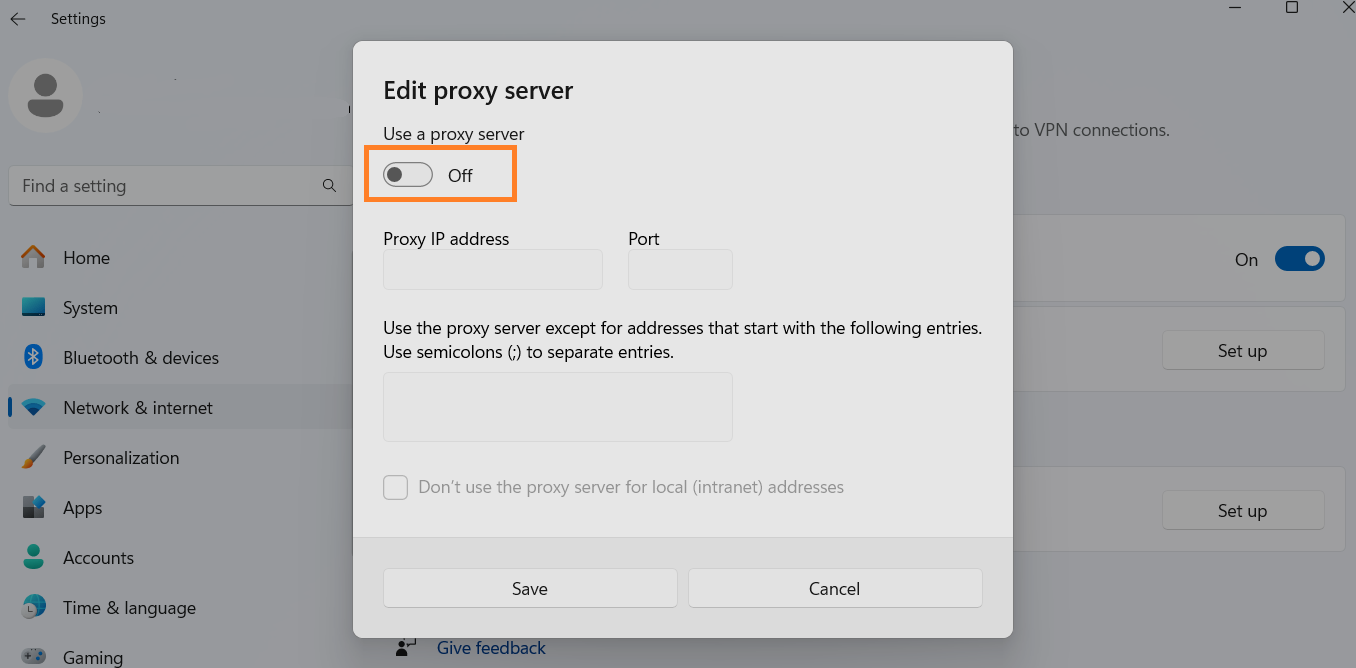Toggle the On switch in background Settings page

point(1299,259)
